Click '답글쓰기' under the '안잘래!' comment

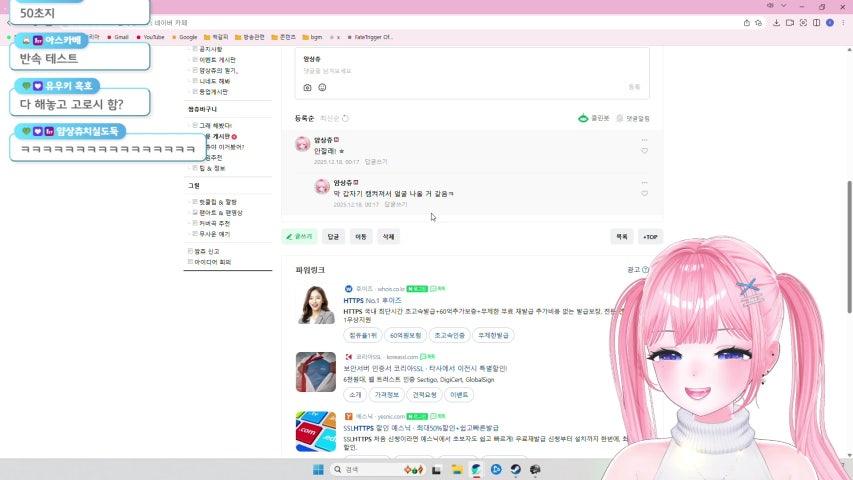pos(376,162)
